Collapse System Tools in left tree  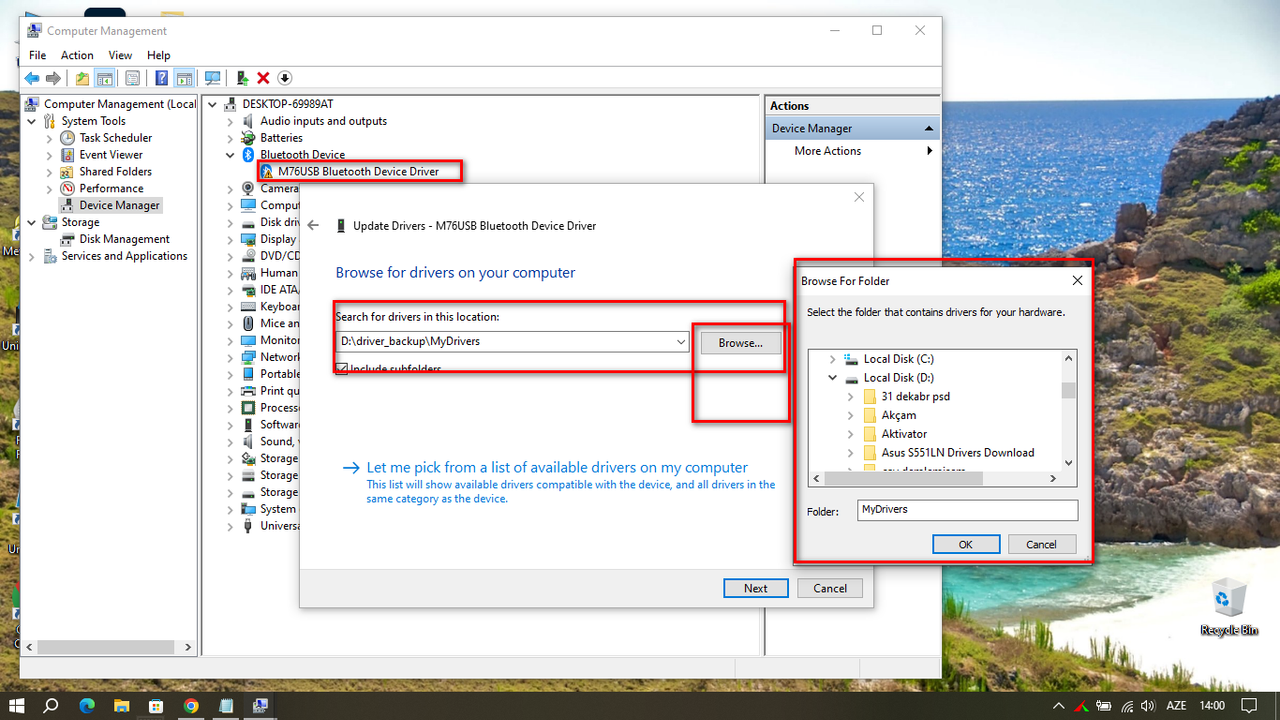pos(31,121)
